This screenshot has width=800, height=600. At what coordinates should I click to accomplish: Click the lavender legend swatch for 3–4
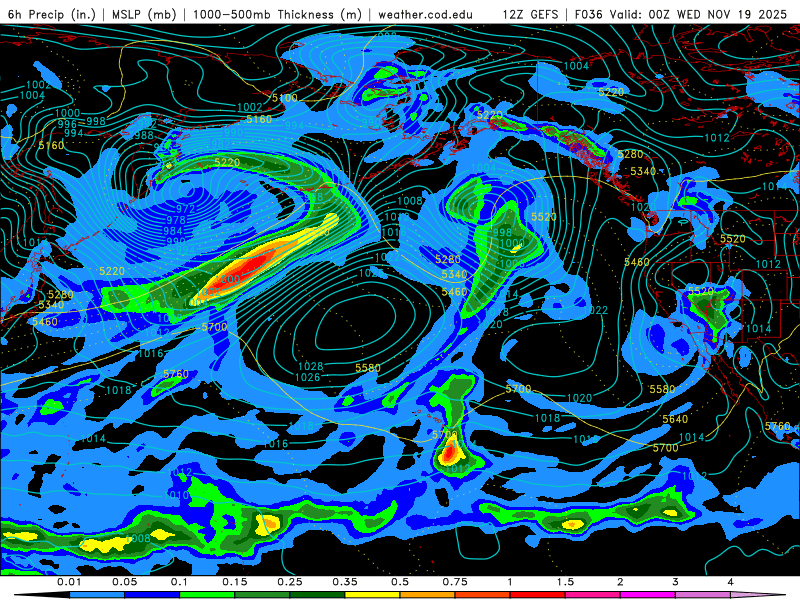pyautogui.click(x=703, y=595)
